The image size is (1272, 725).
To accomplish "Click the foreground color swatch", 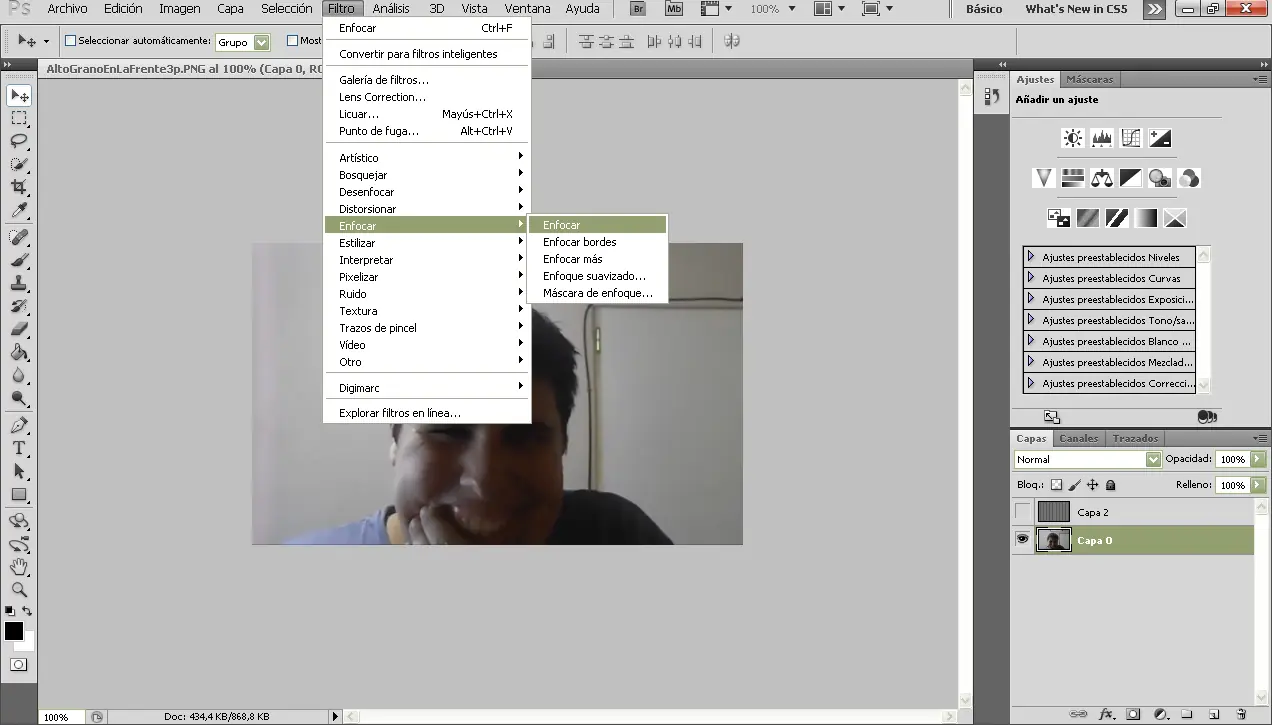I will point(13,630).
